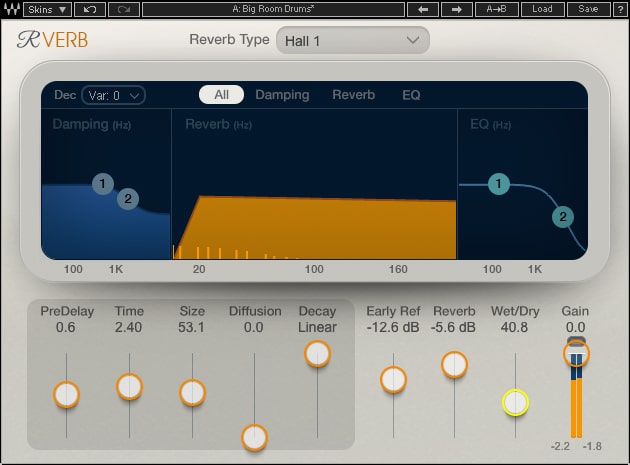Click the Load preset button

[x=541, y=9]
